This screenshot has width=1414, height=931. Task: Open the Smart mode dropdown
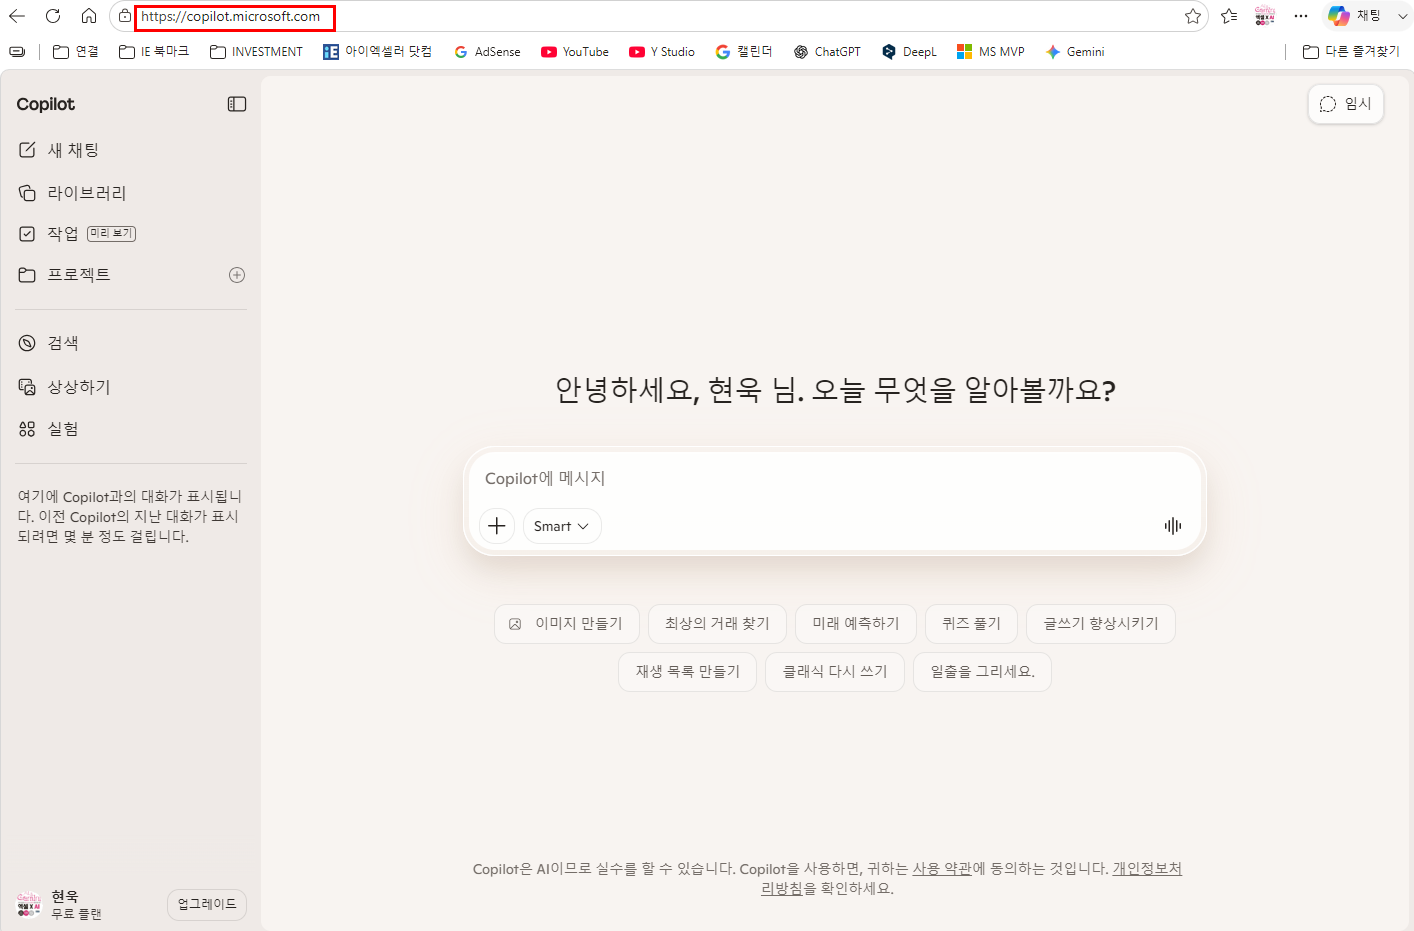coord(562,526)
